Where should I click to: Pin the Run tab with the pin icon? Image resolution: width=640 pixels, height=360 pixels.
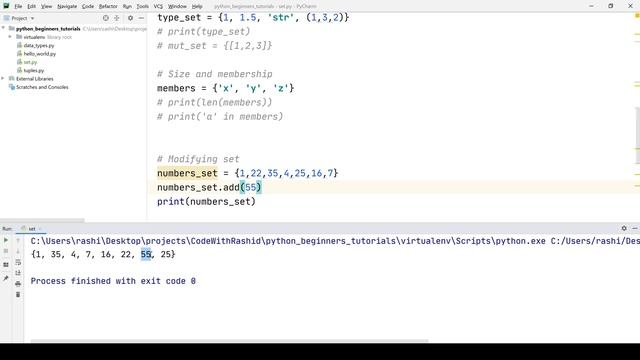(6, 278)
